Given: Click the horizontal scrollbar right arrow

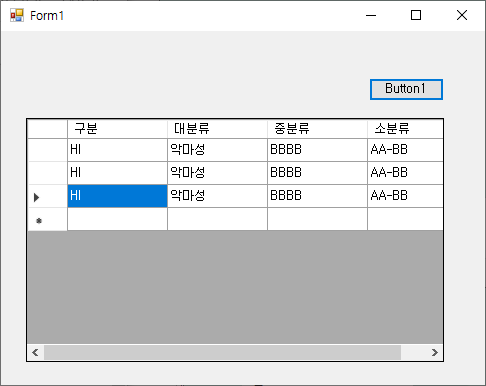Looking at the screenshot, I should 435,352.
